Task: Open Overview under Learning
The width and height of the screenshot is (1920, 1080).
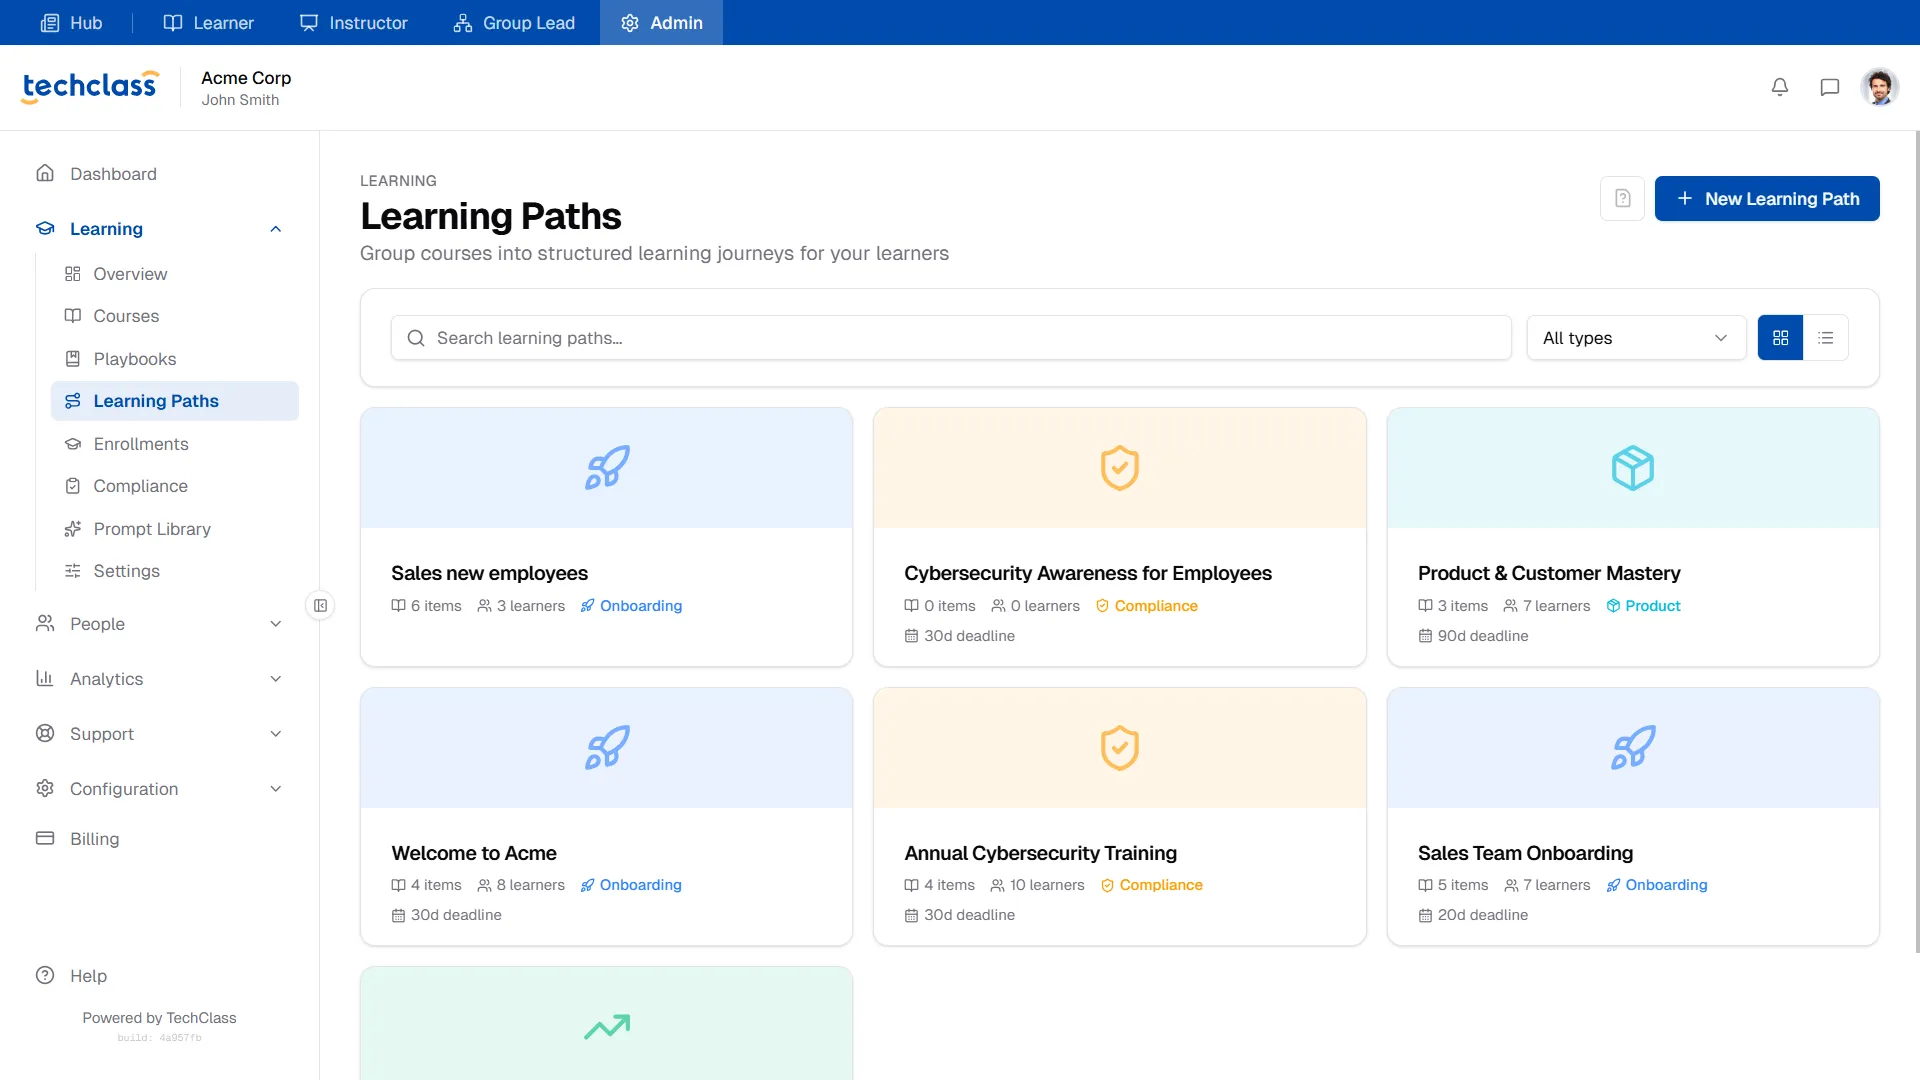Action: [175, 274]
